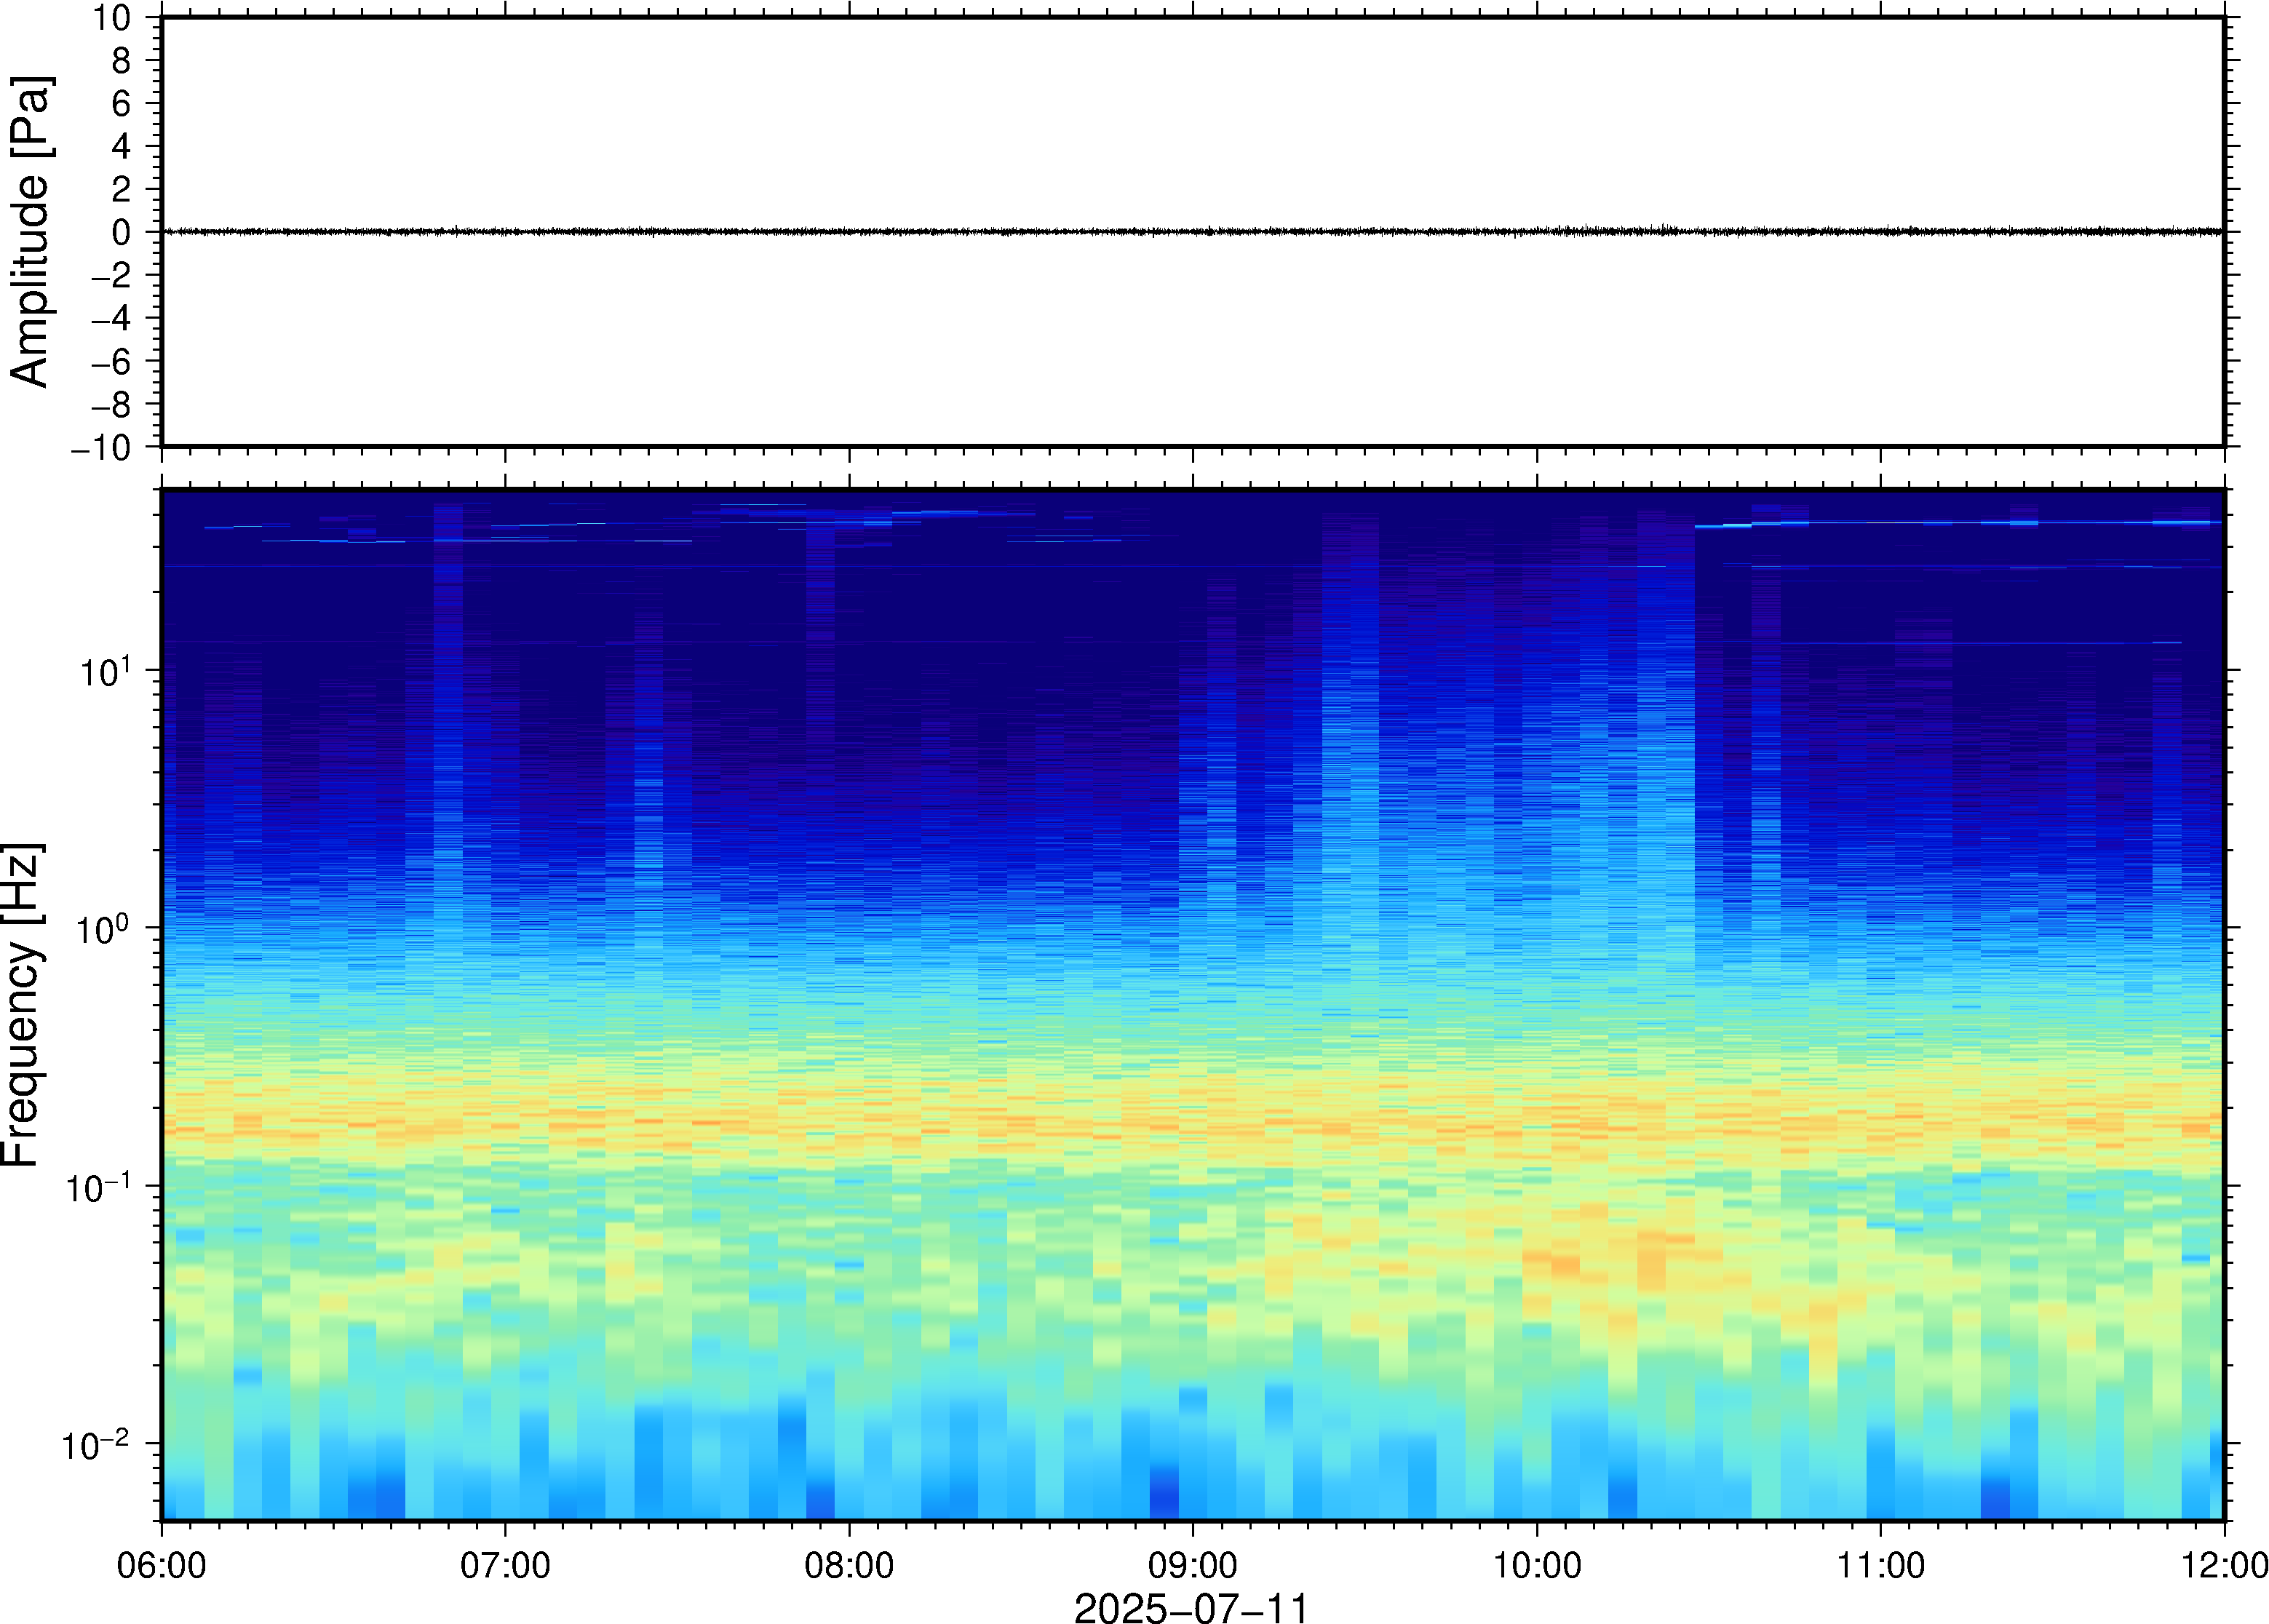Screen dimensions: 2269x1624
Task: Click amplitude tick label -8
Action: [x=111, y=404]
